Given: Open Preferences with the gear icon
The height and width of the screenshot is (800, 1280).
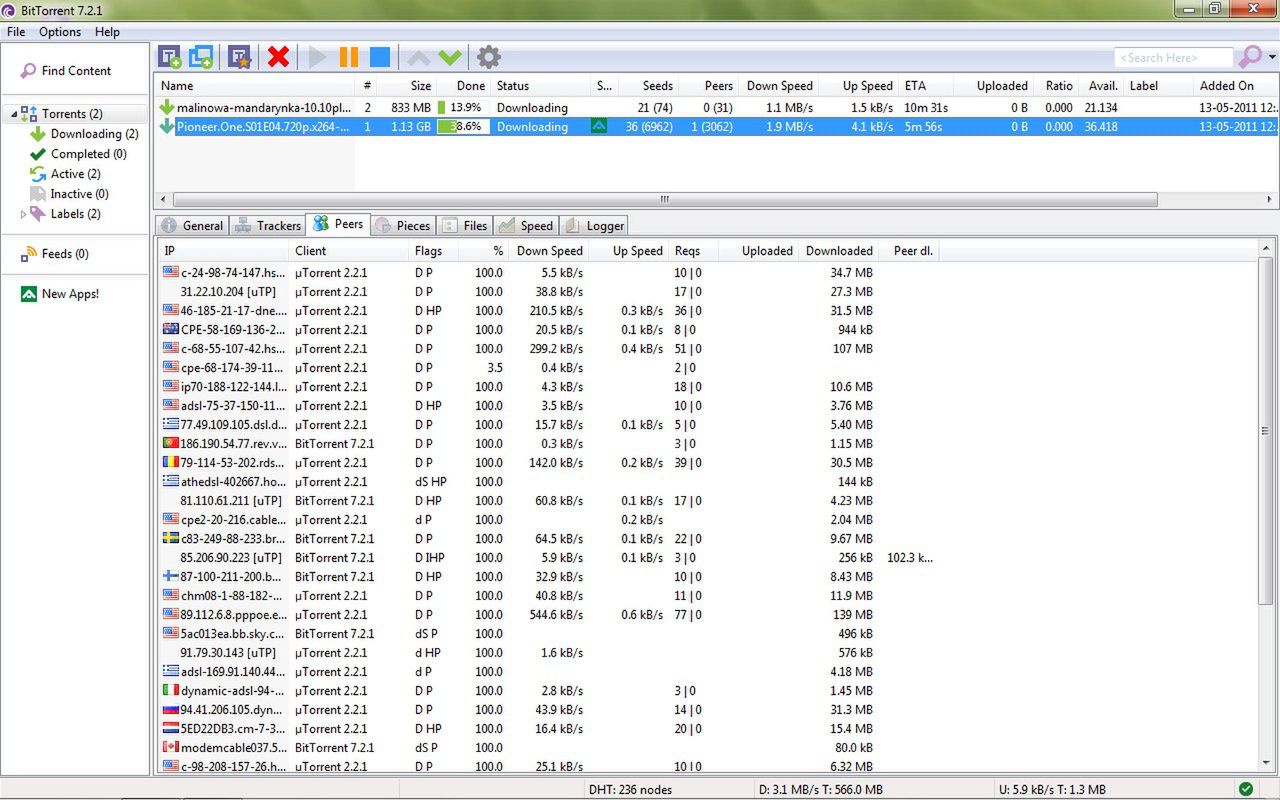Looking at the screenshot, I should (x=488, y=57).
